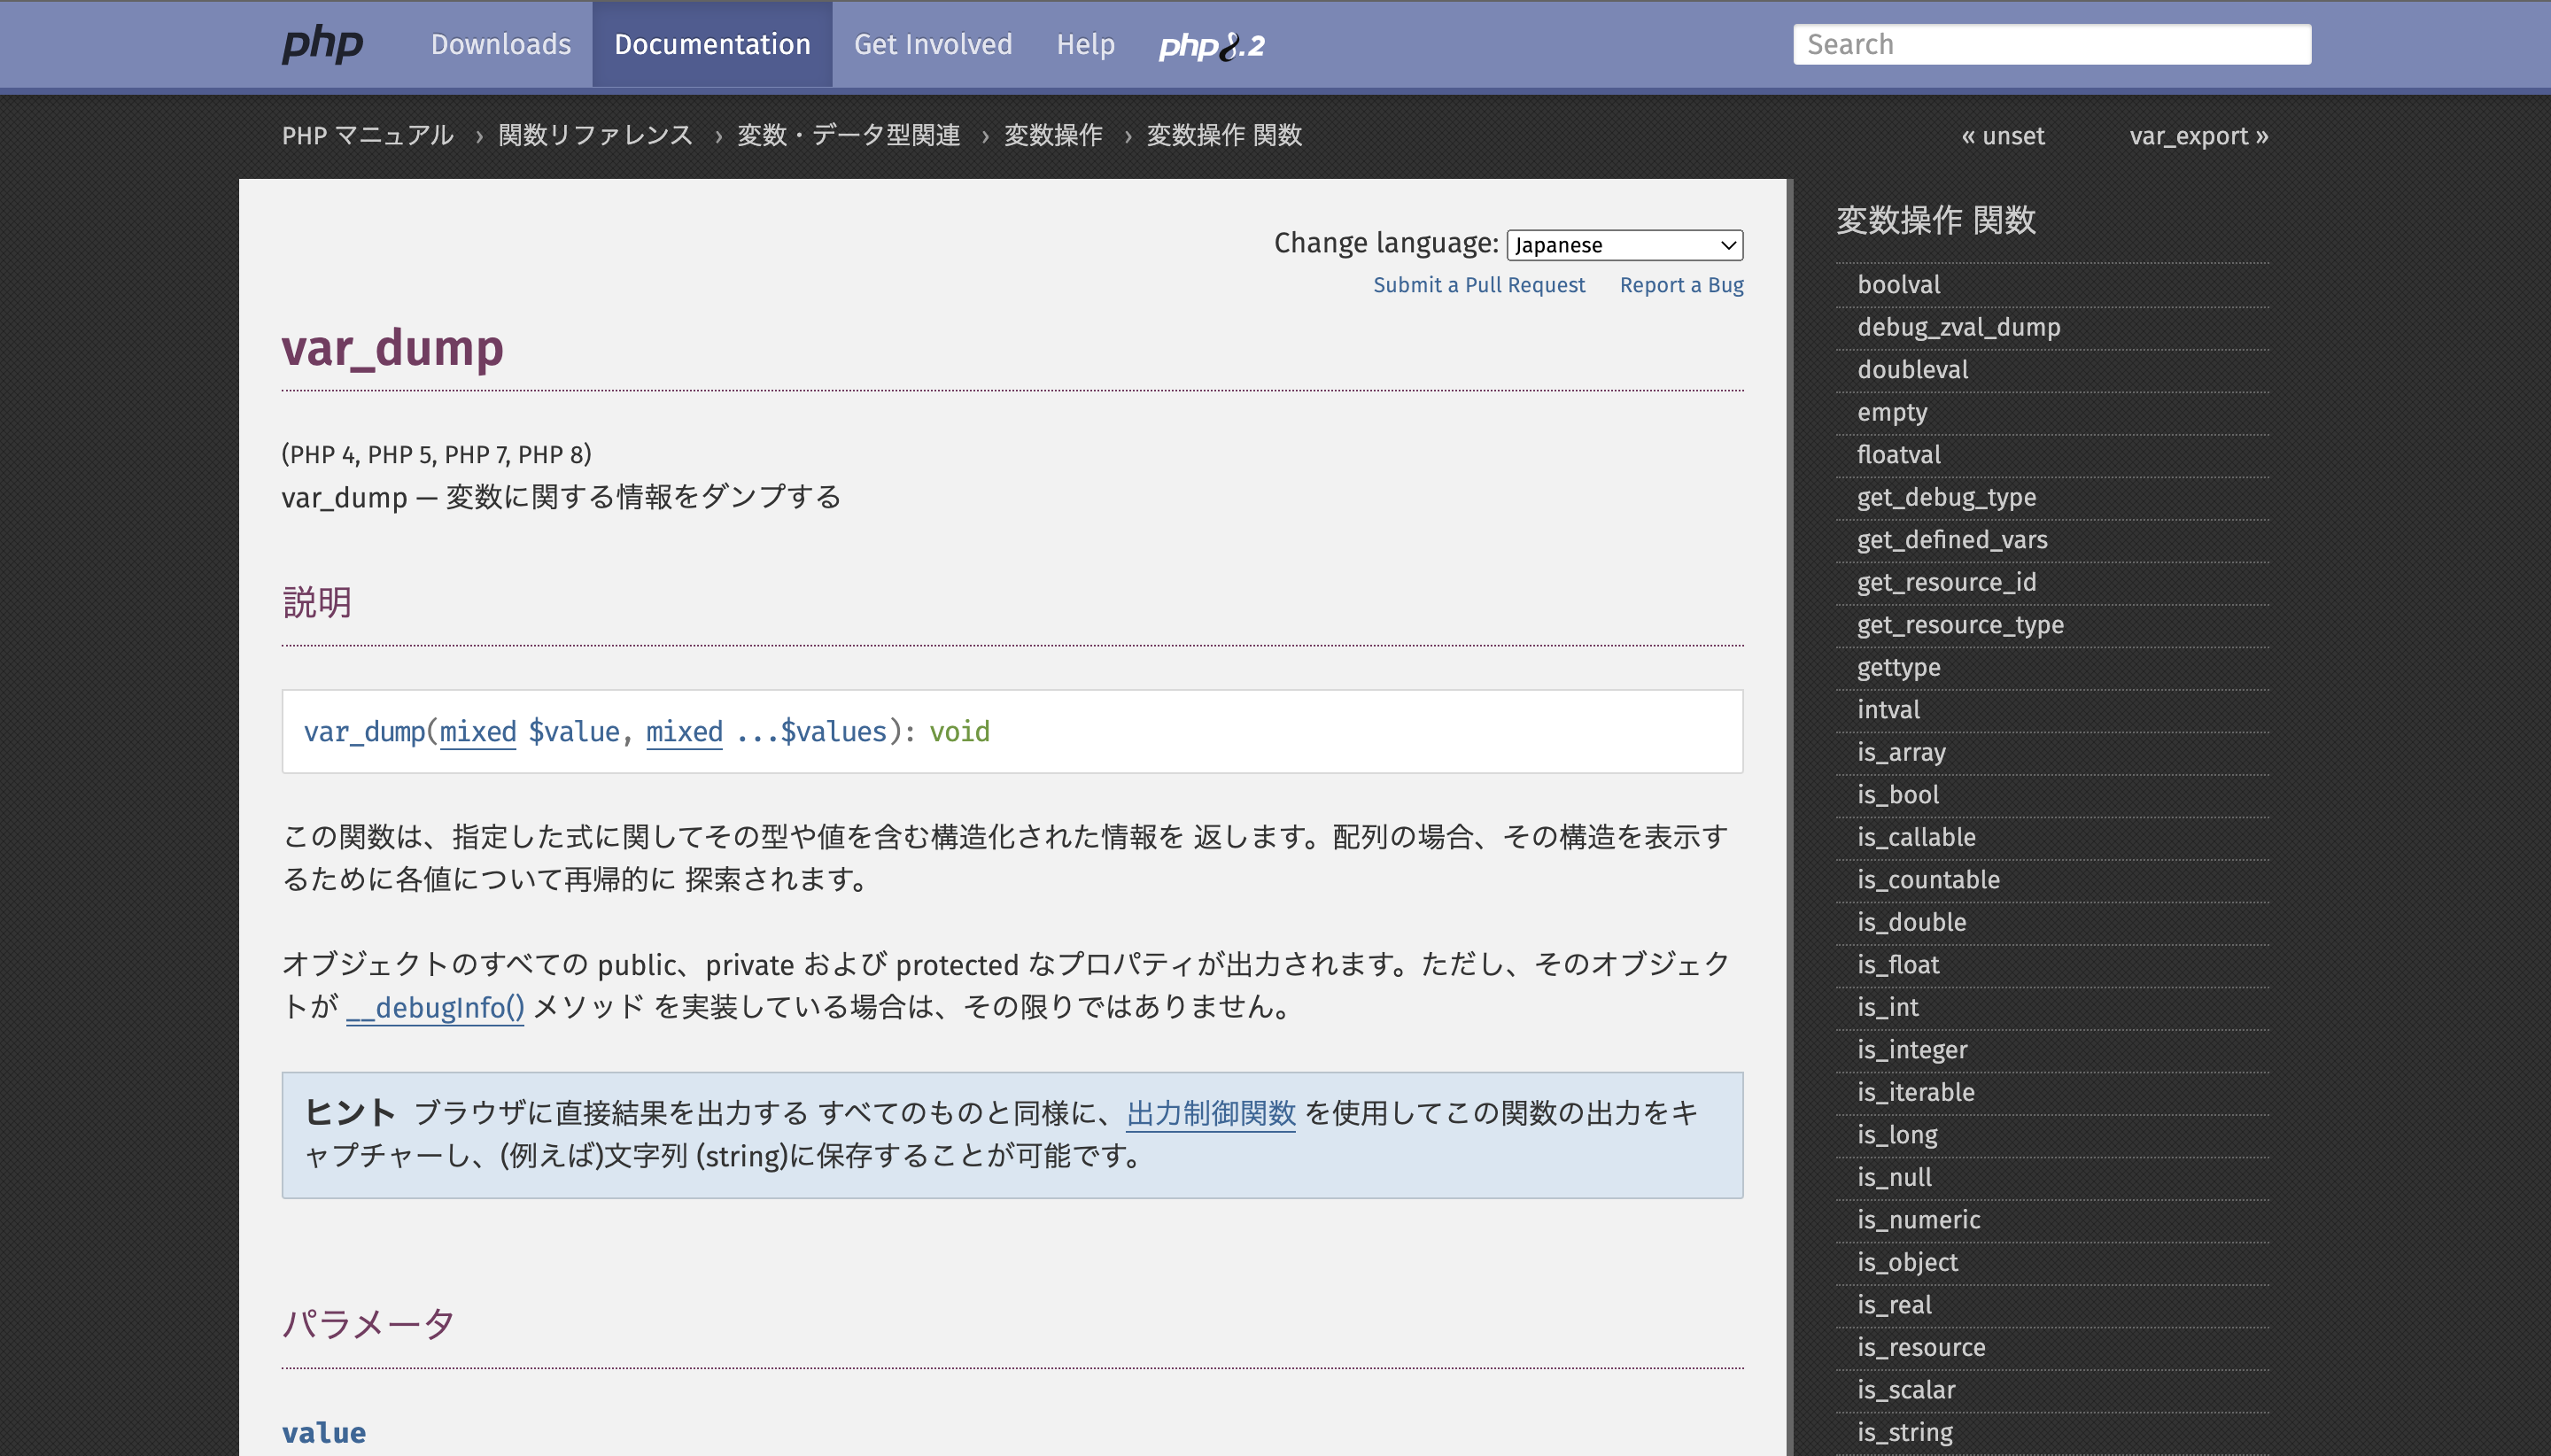
Task: Open the Downloads menu item
Action: coord(501,44)
